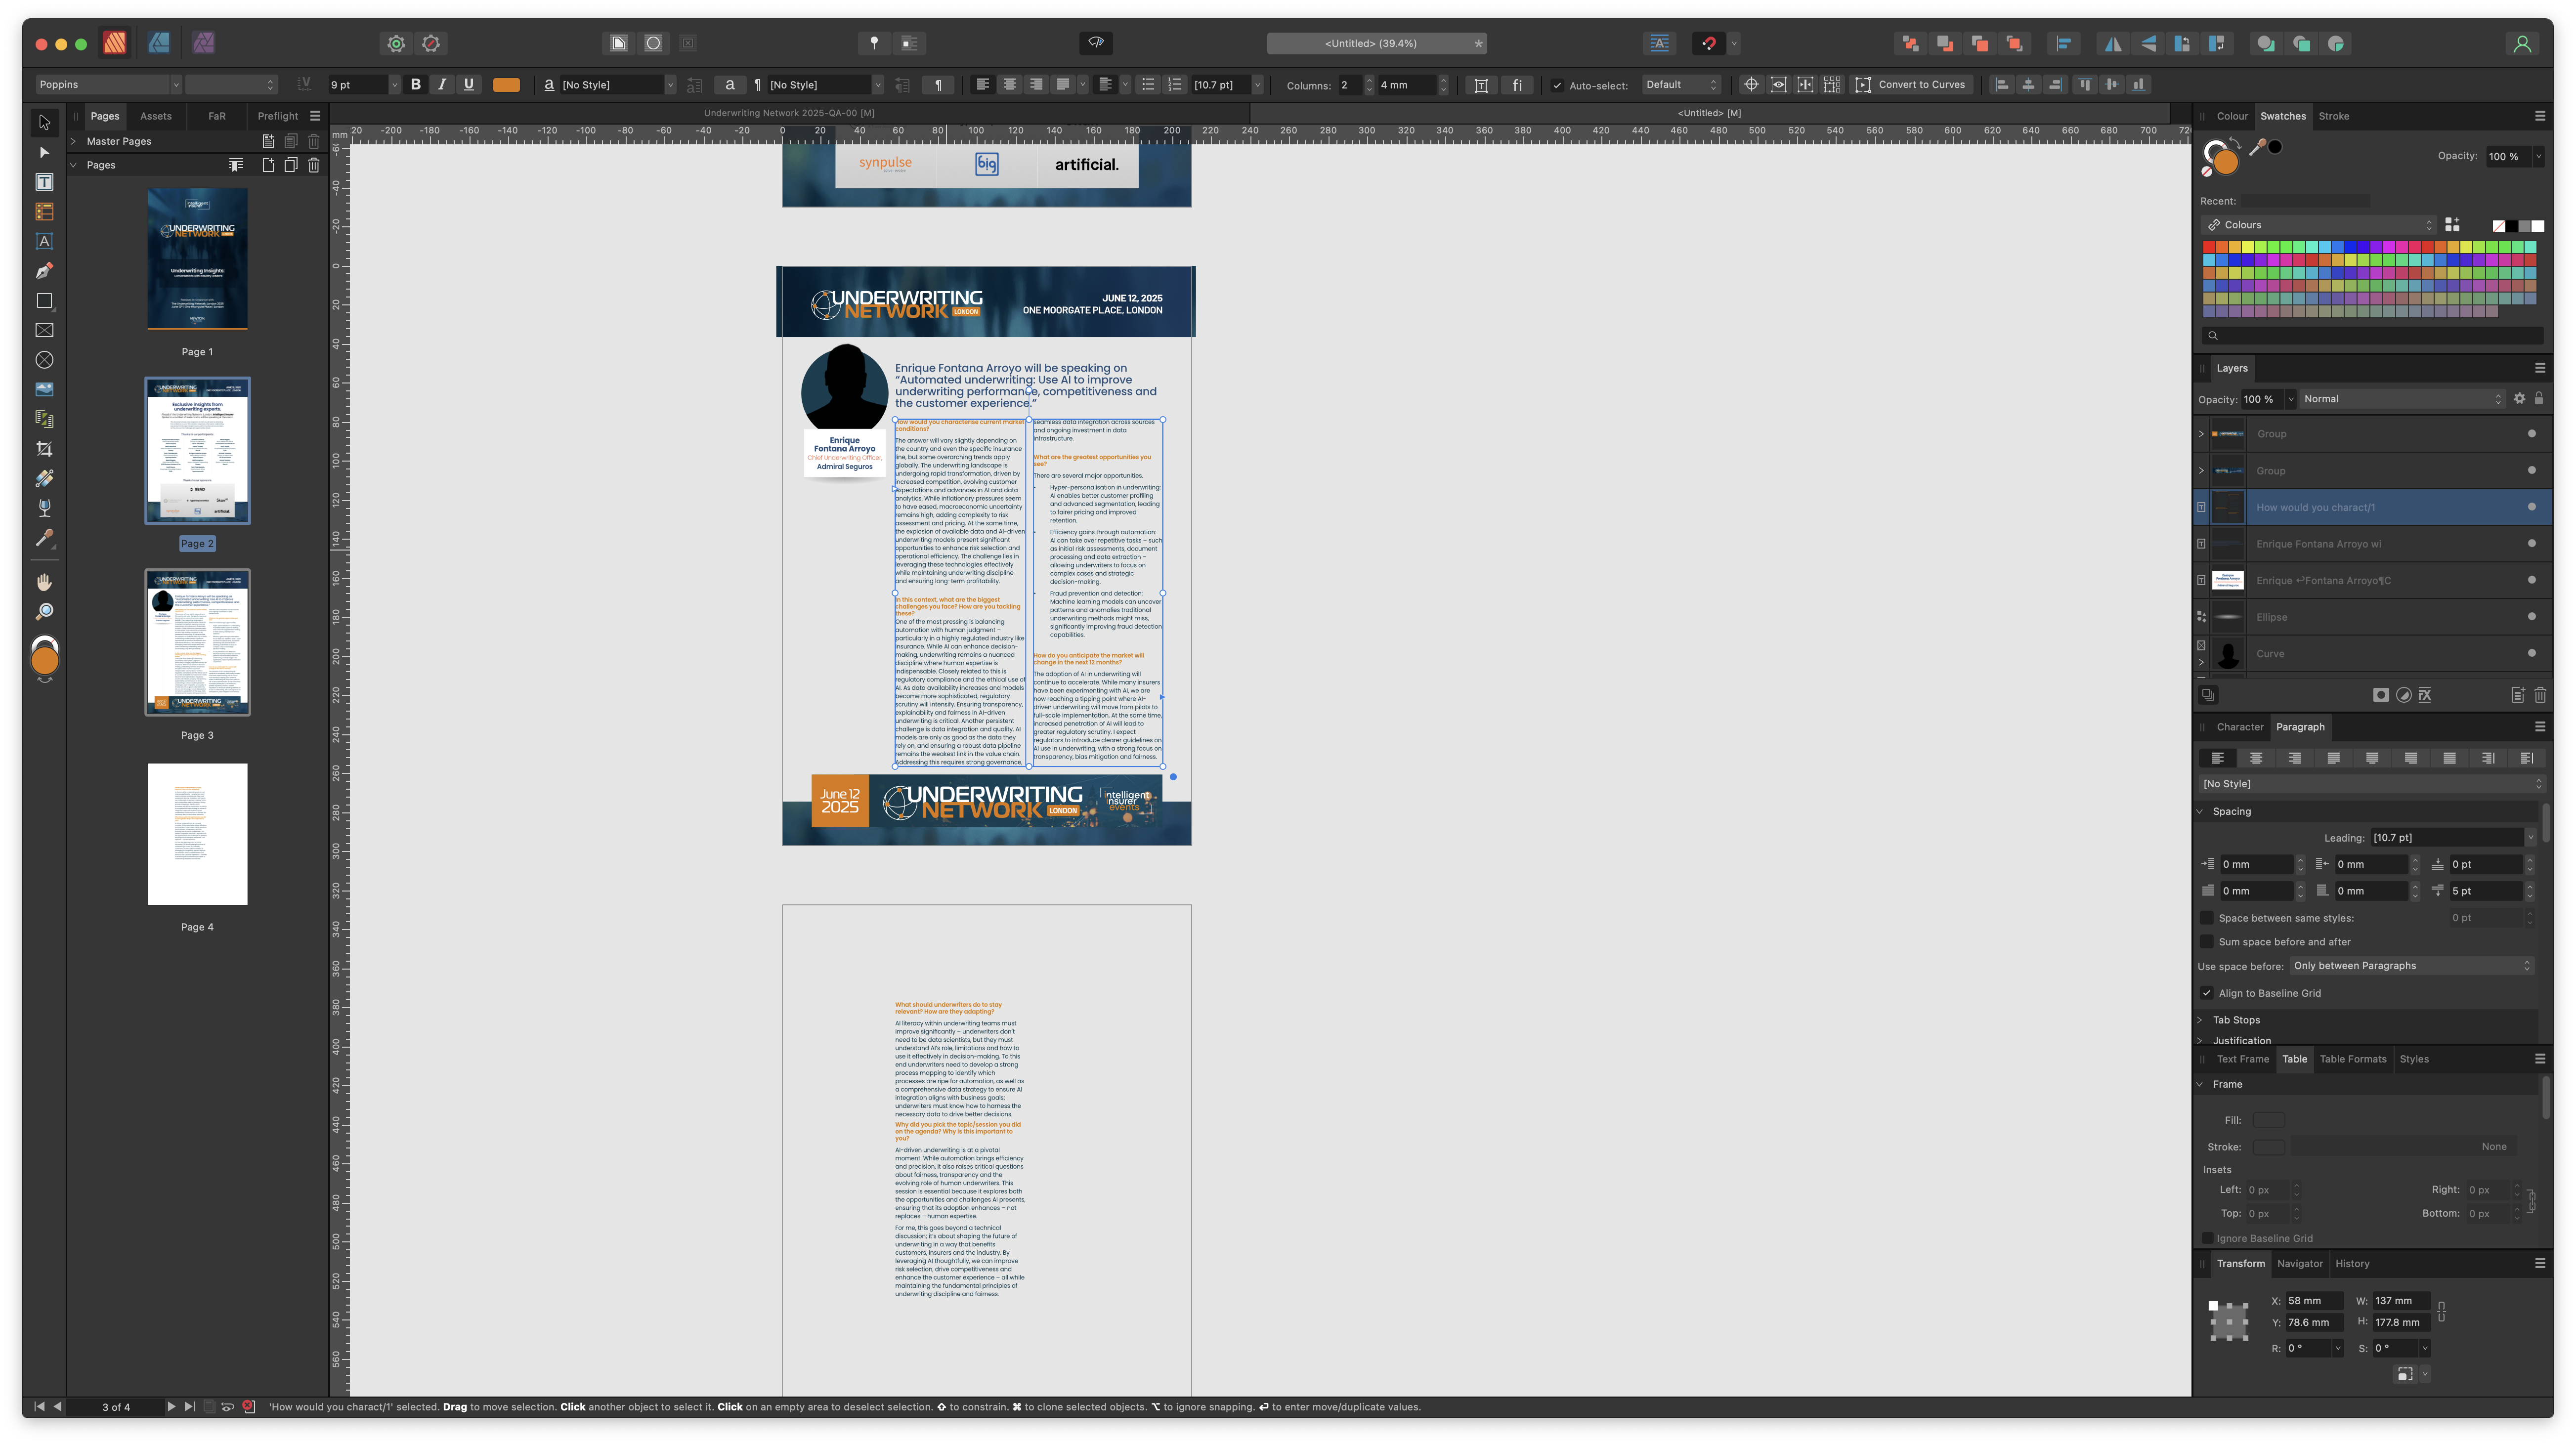The height and width of the screenshot is (1444, 2576).
Task: Click orange text colour swatch
Action: click(507, 85)
